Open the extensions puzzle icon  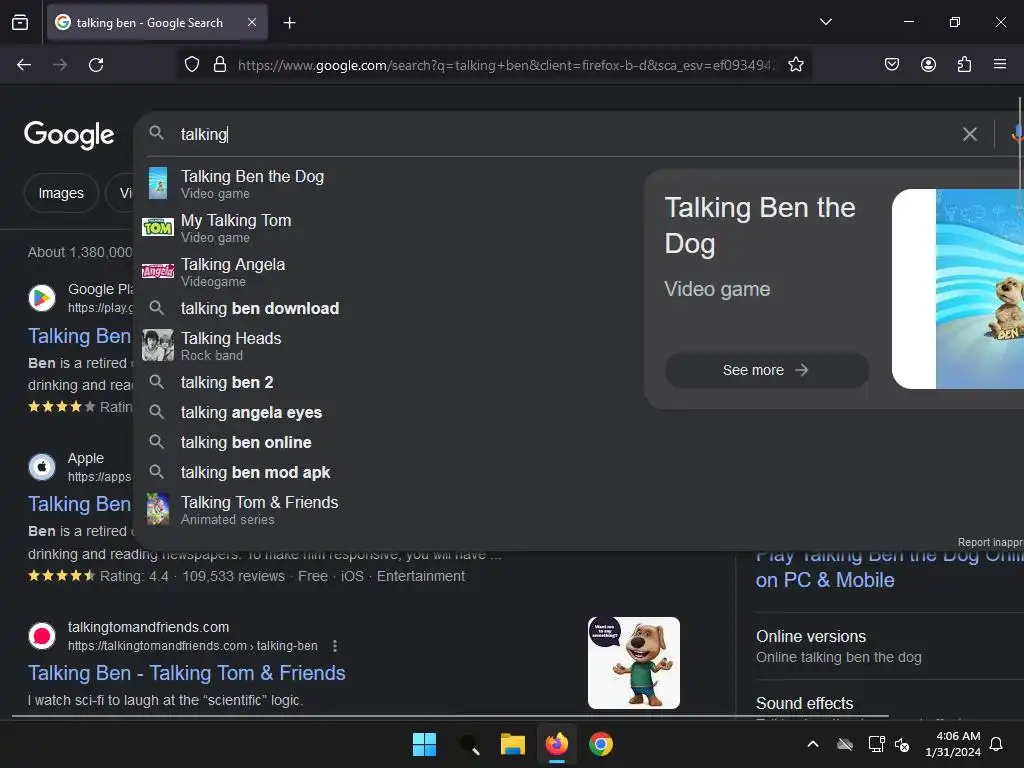tap(964, 65)
